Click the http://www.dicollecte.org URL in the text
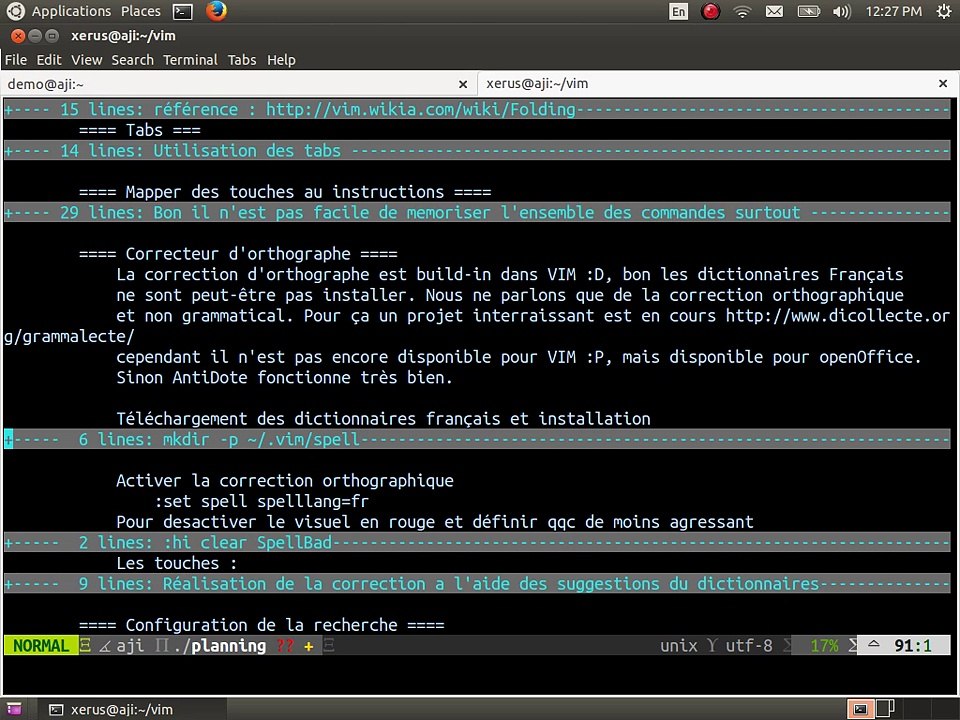Image resolution: width=960 pixels, height=720 pixels. pyautogui.click(x=838, y=316)
